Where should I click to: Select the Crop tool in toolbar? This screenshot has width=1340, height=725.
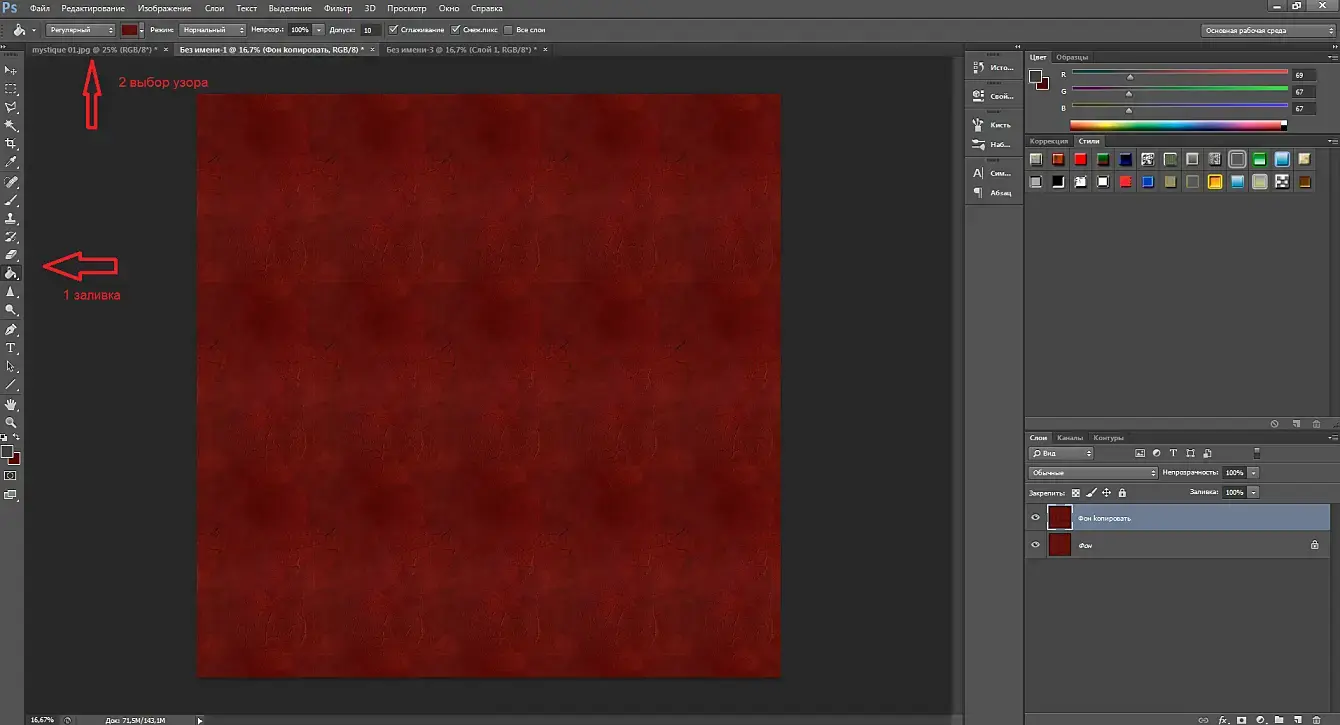[12, 144]
